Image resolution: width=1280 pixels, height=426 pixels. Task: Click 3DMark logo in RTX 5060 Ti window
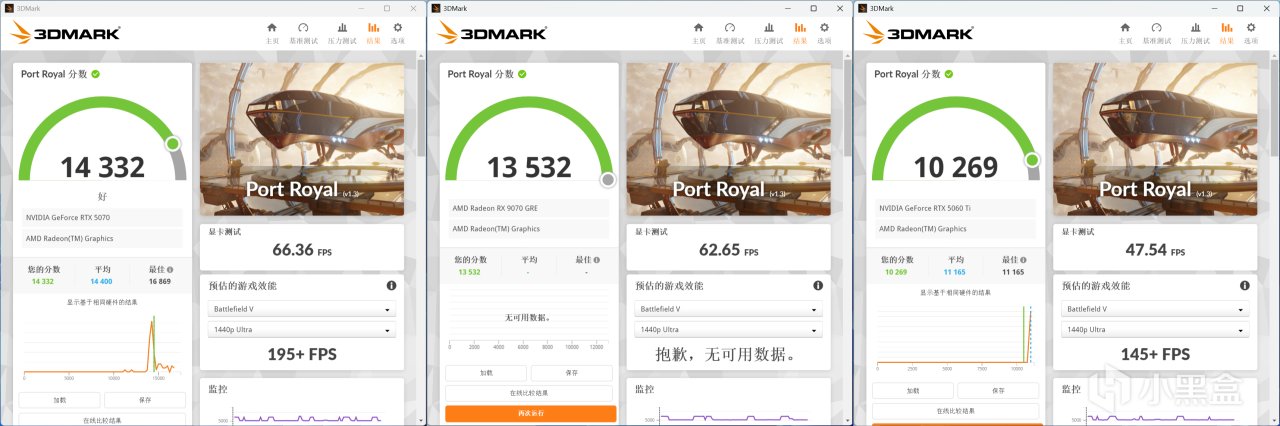[919, 33]
